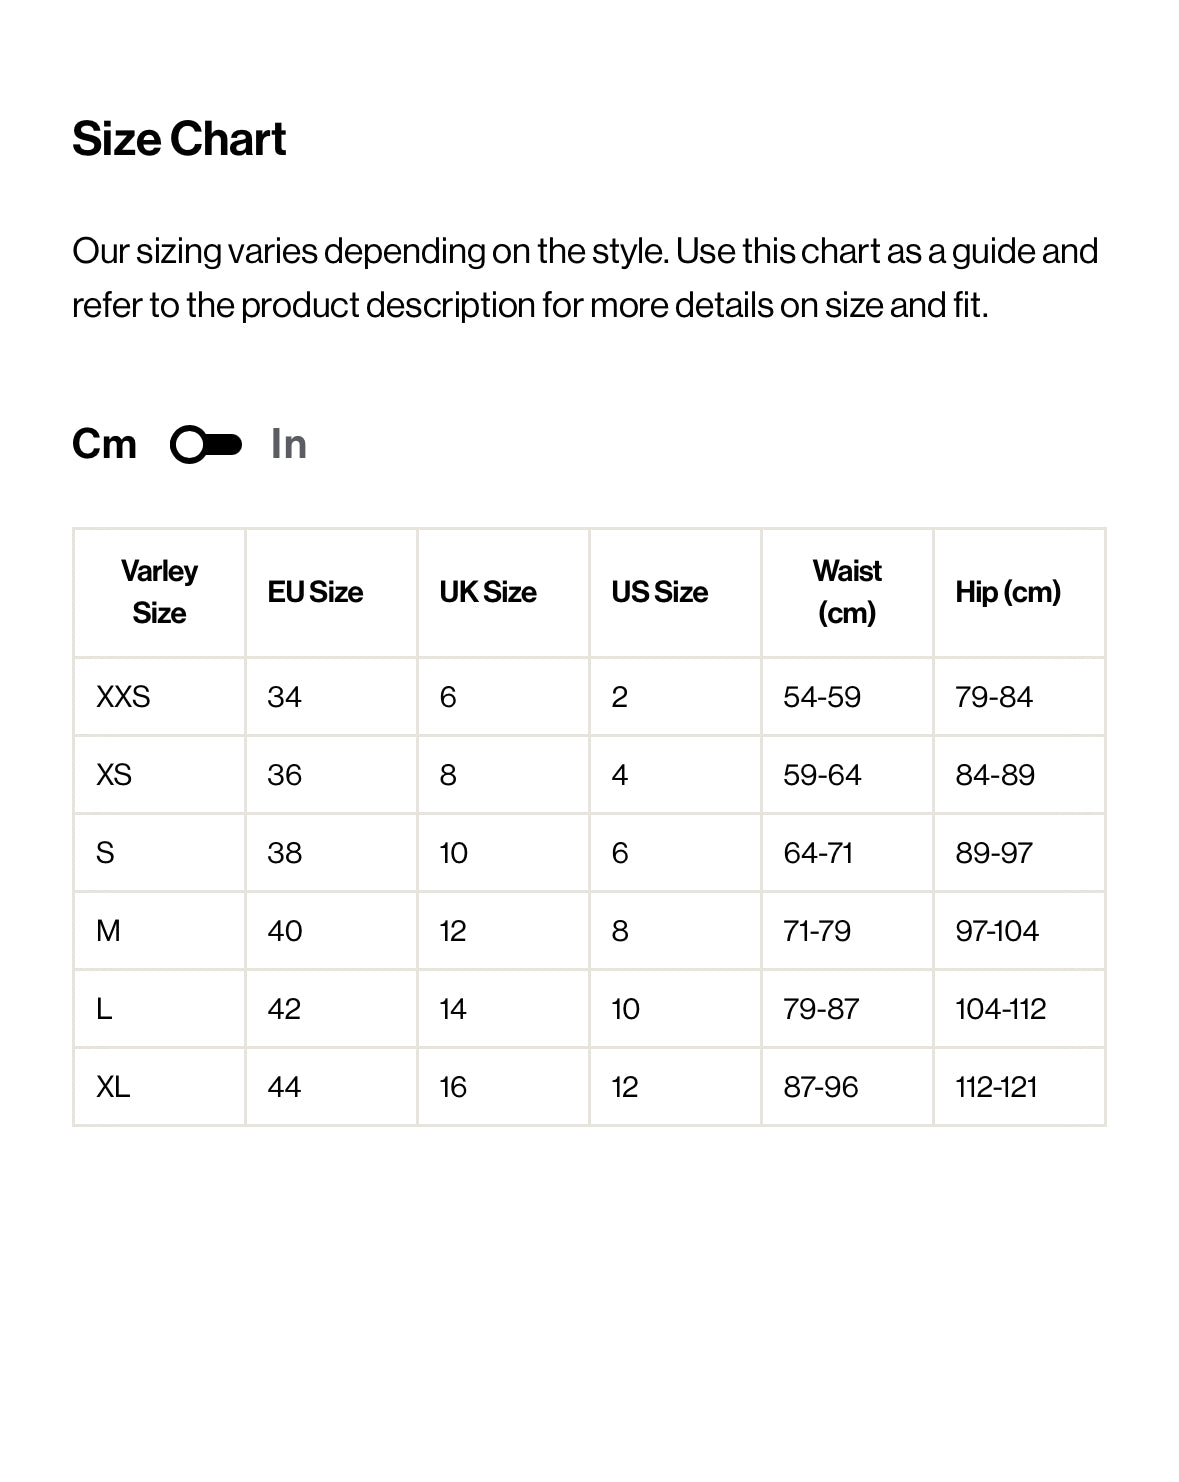Select the XXS size row label
The width and height of the screenshot is (1179, 1482).
tap(123, 697)
